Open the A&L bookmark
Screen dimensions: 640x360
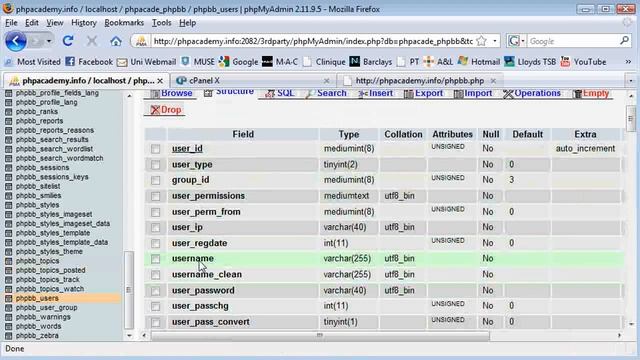pyautogui.click(x=438, y=62)
